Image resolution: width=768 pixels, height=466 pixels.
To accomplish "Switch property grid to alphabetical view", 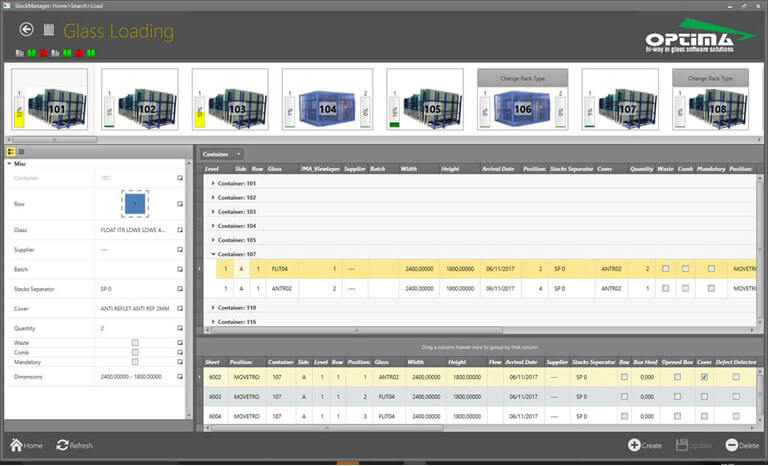I will coord(21,151).
